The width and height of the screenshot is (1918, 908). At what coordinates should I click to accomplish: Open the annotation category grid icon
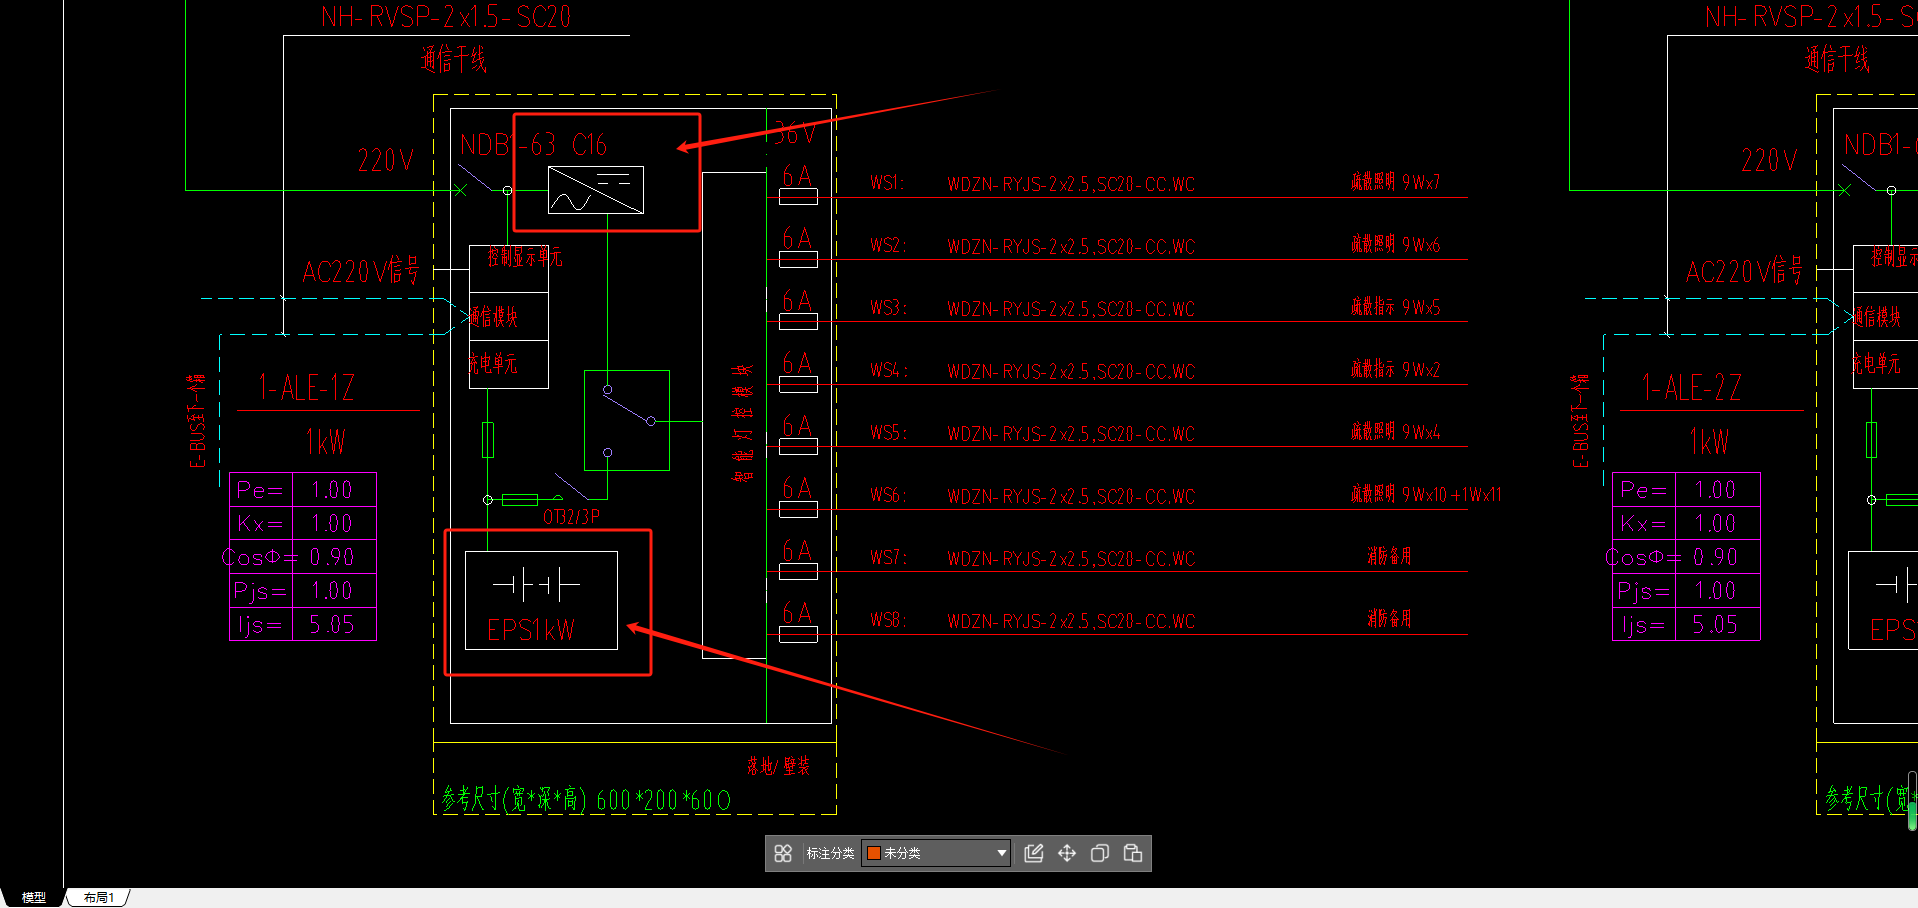point(783,853)
